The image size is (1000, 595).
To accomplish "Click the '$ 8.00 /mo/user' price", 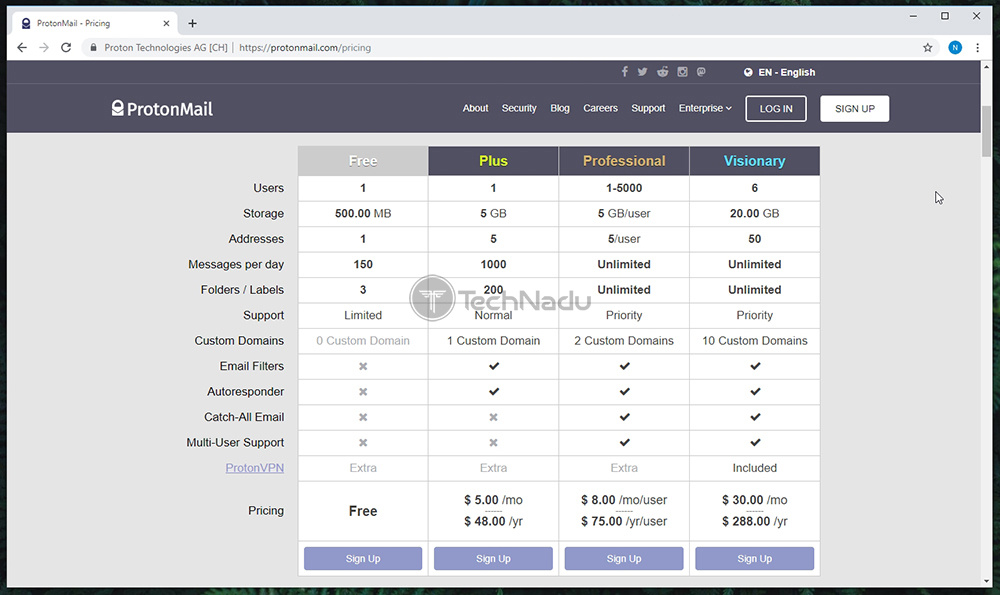I will (624, 500).
